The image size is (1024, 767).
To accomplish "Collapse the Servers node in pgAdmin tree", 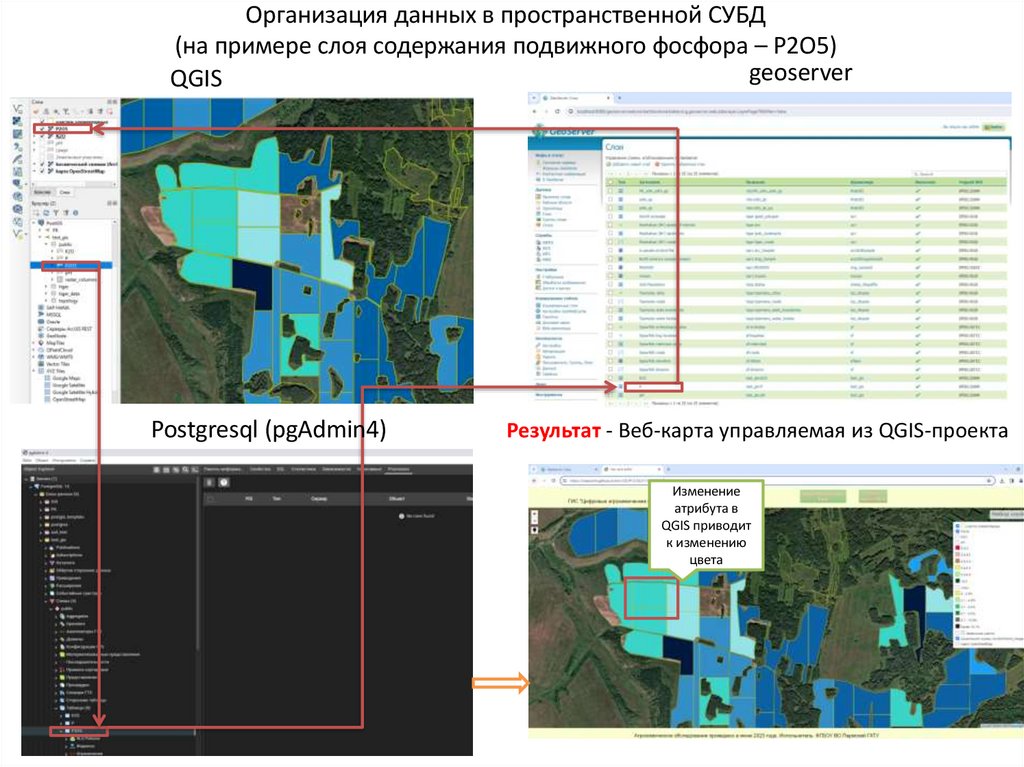I will coord(26,479).
